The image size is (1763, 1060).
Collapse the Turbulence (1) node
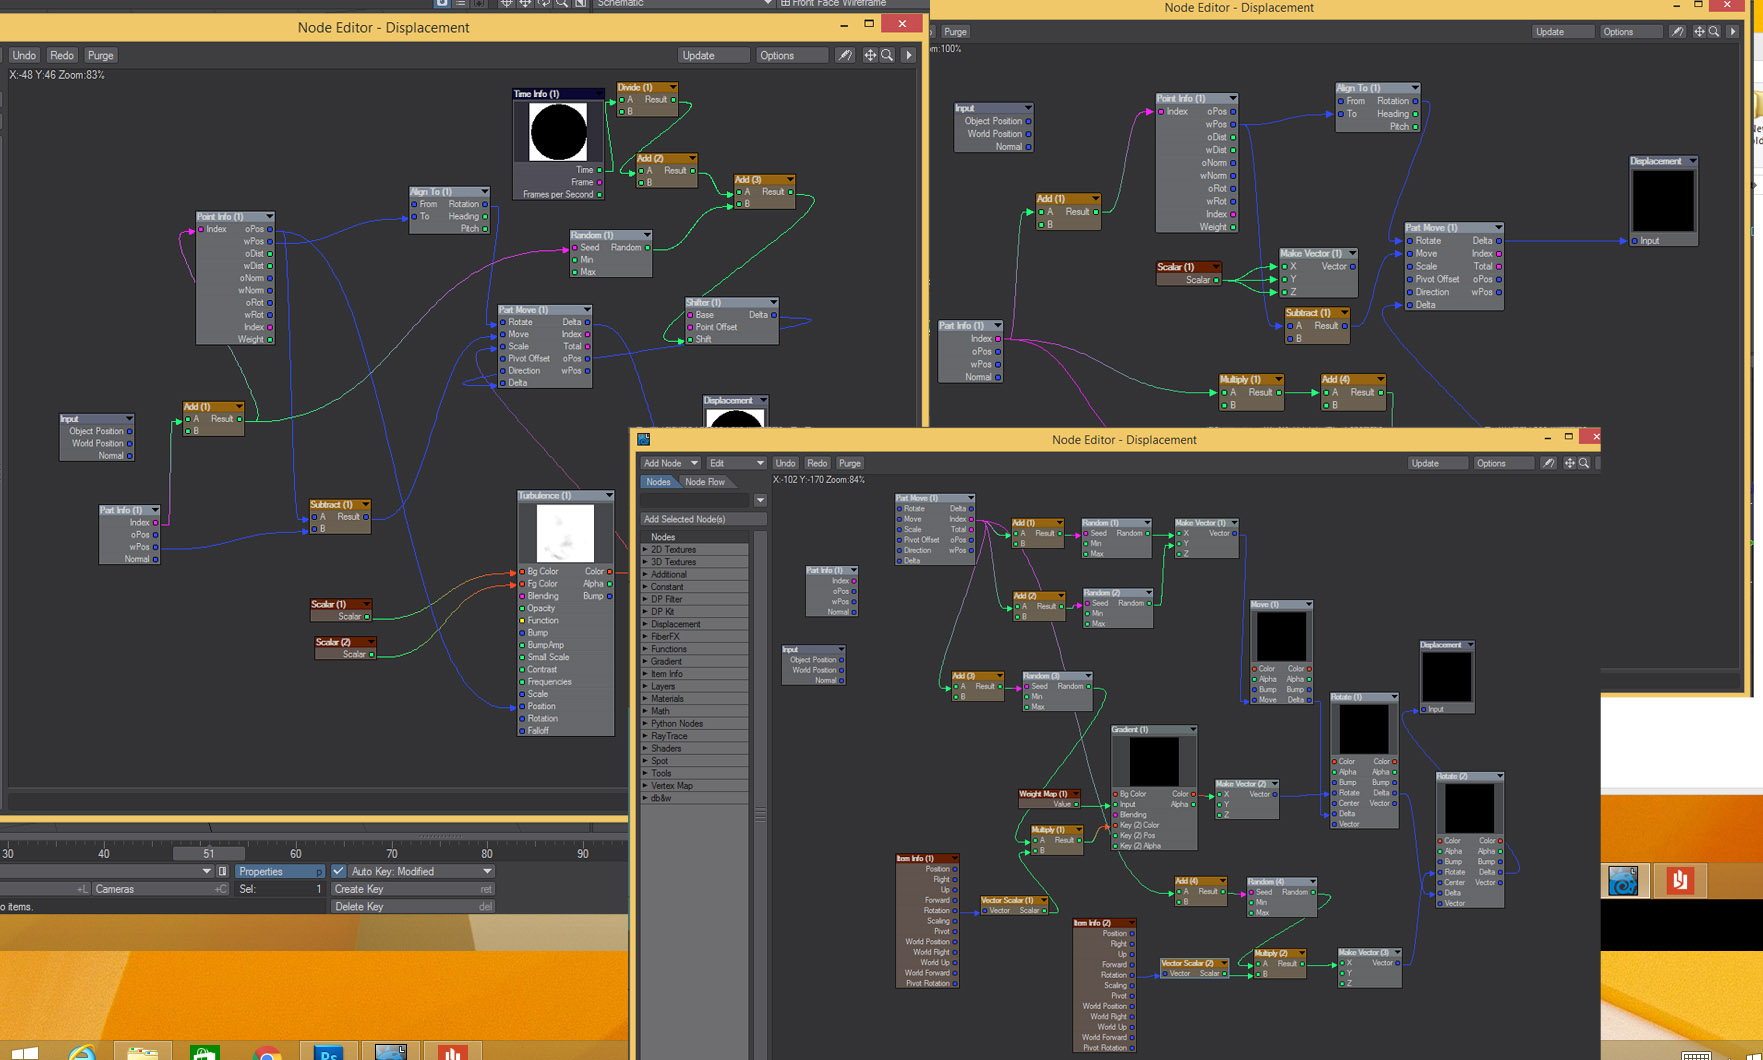608,496
